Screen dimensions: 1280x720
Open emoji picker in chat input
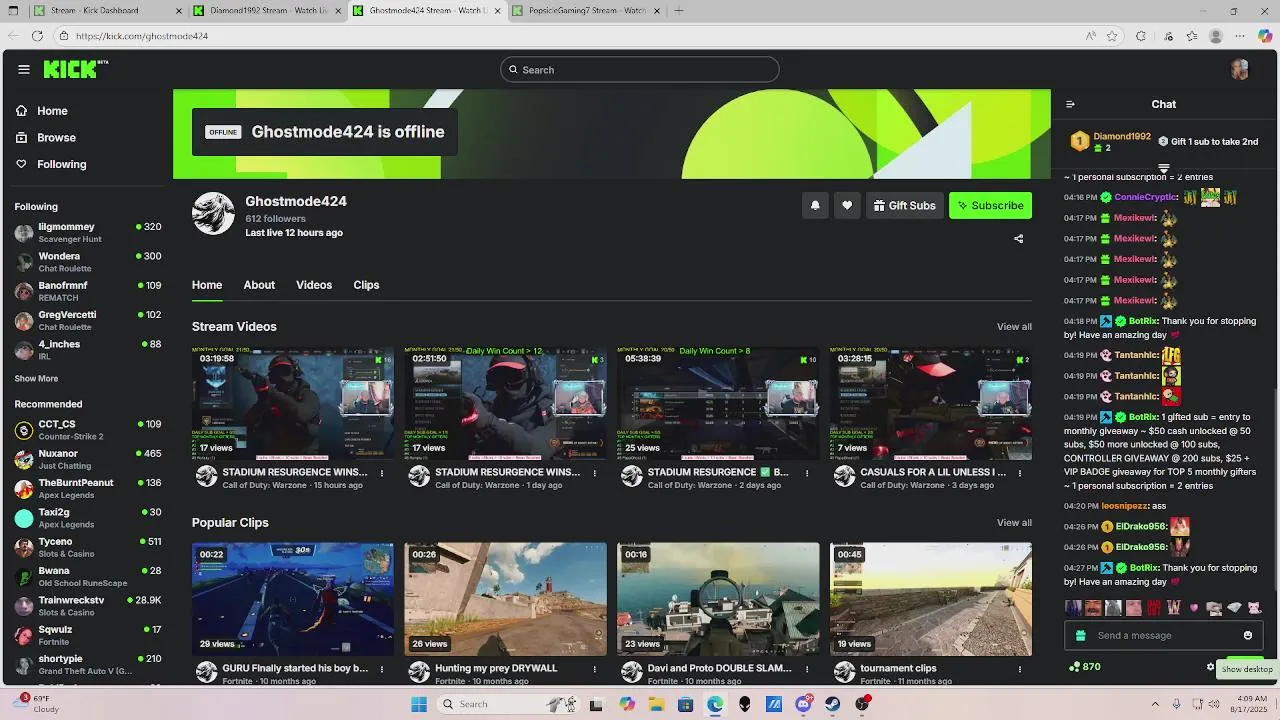pos(1248,635)
